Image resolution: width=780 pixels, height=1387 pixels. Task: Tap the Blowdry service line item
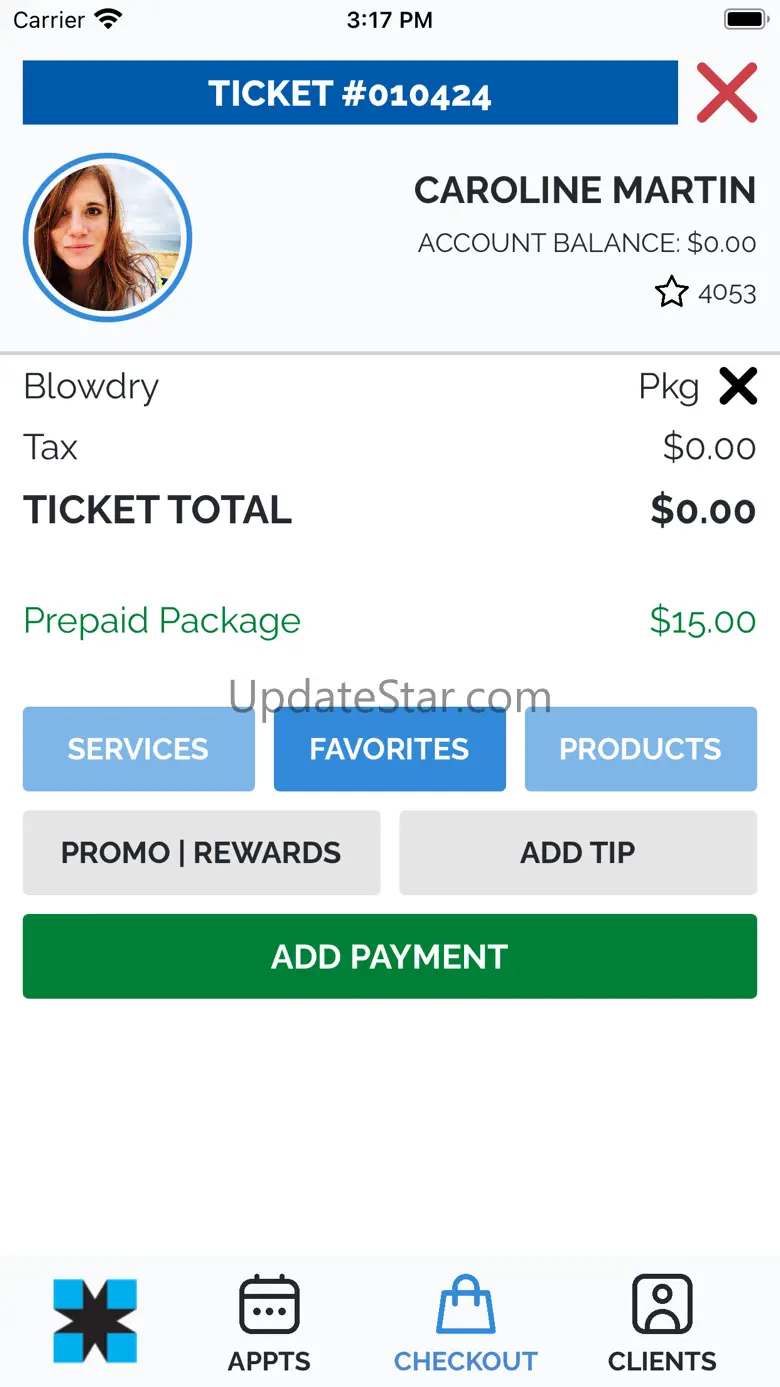tap(91, 386)
